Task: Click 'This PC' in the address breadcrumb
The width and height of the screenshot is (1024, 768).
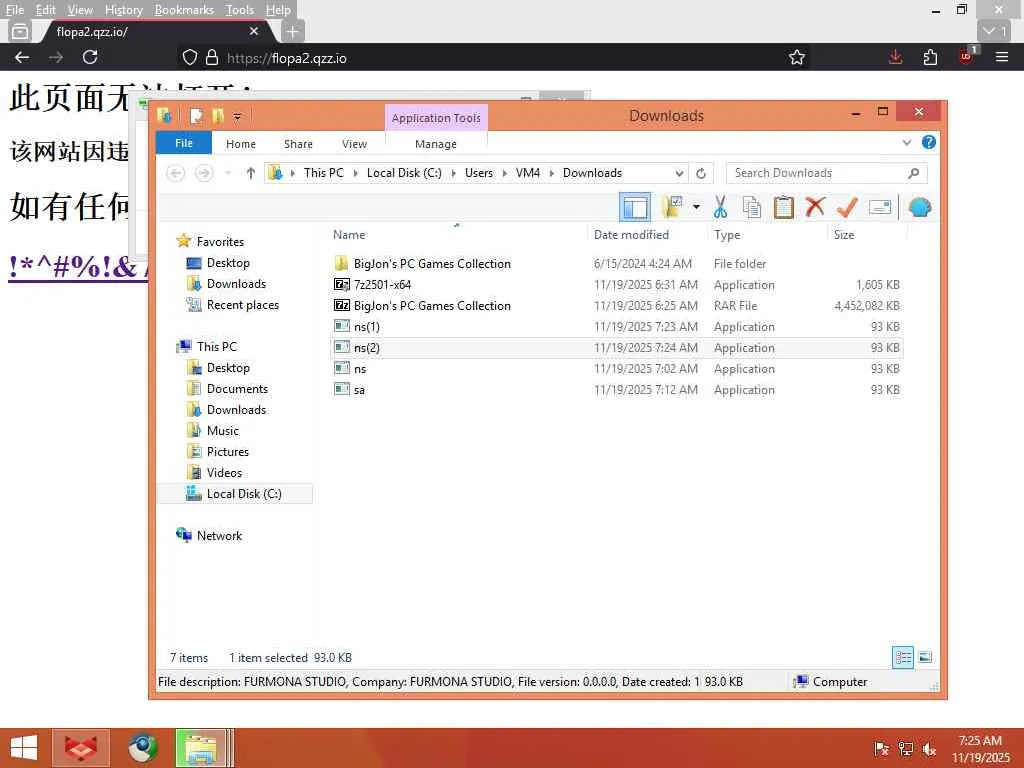Action: coord(323,173)
